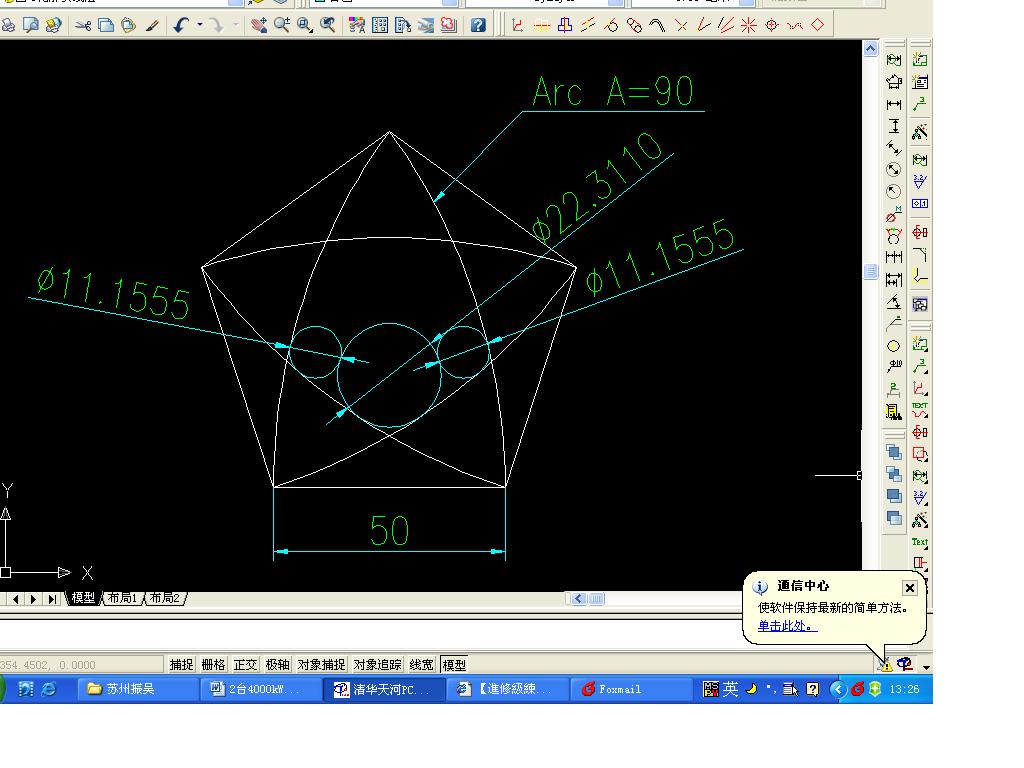The image size is (1024, 768).
Task: Click the Bring to Front draw order icon
Action: click(894, 452)
